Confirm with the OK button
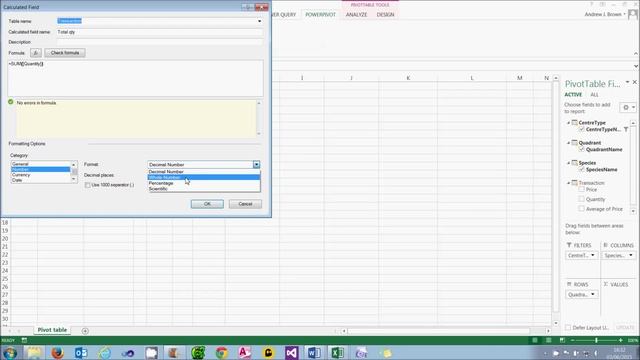 tap(207, 204)
